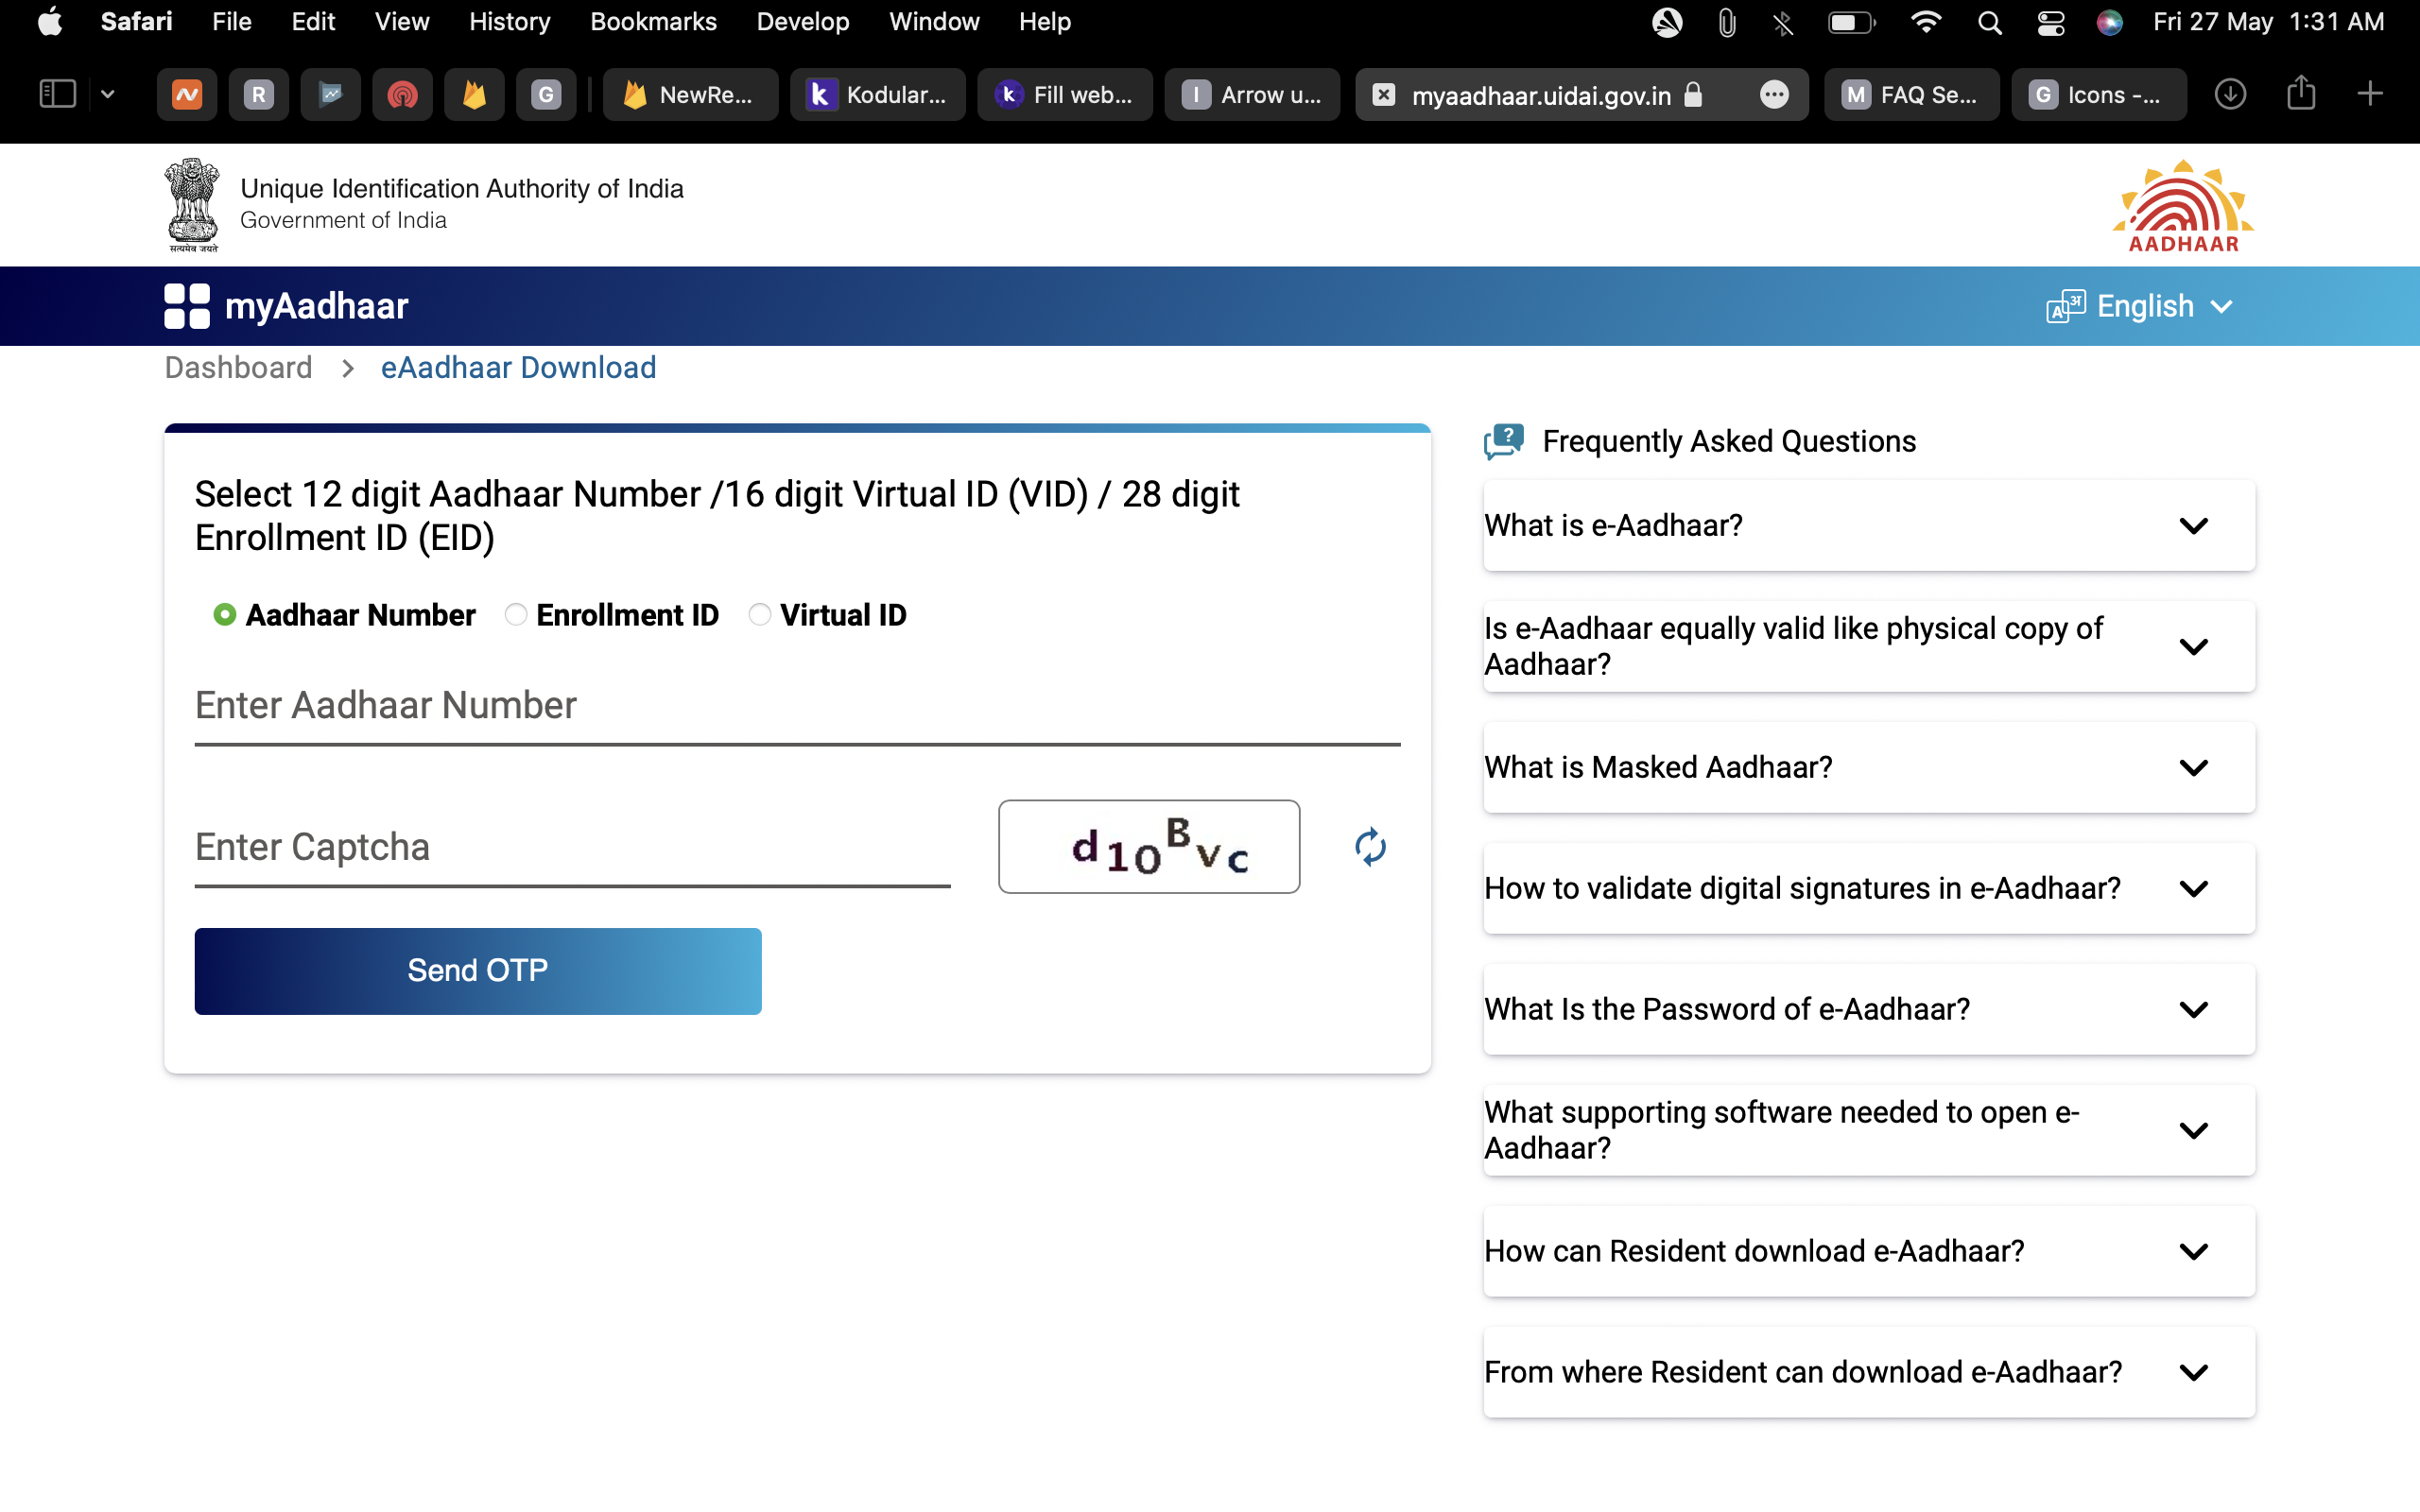Open a new tab with plus icon
The height and width of the screenshot is (1512, 2420).
coord(2370,94)
